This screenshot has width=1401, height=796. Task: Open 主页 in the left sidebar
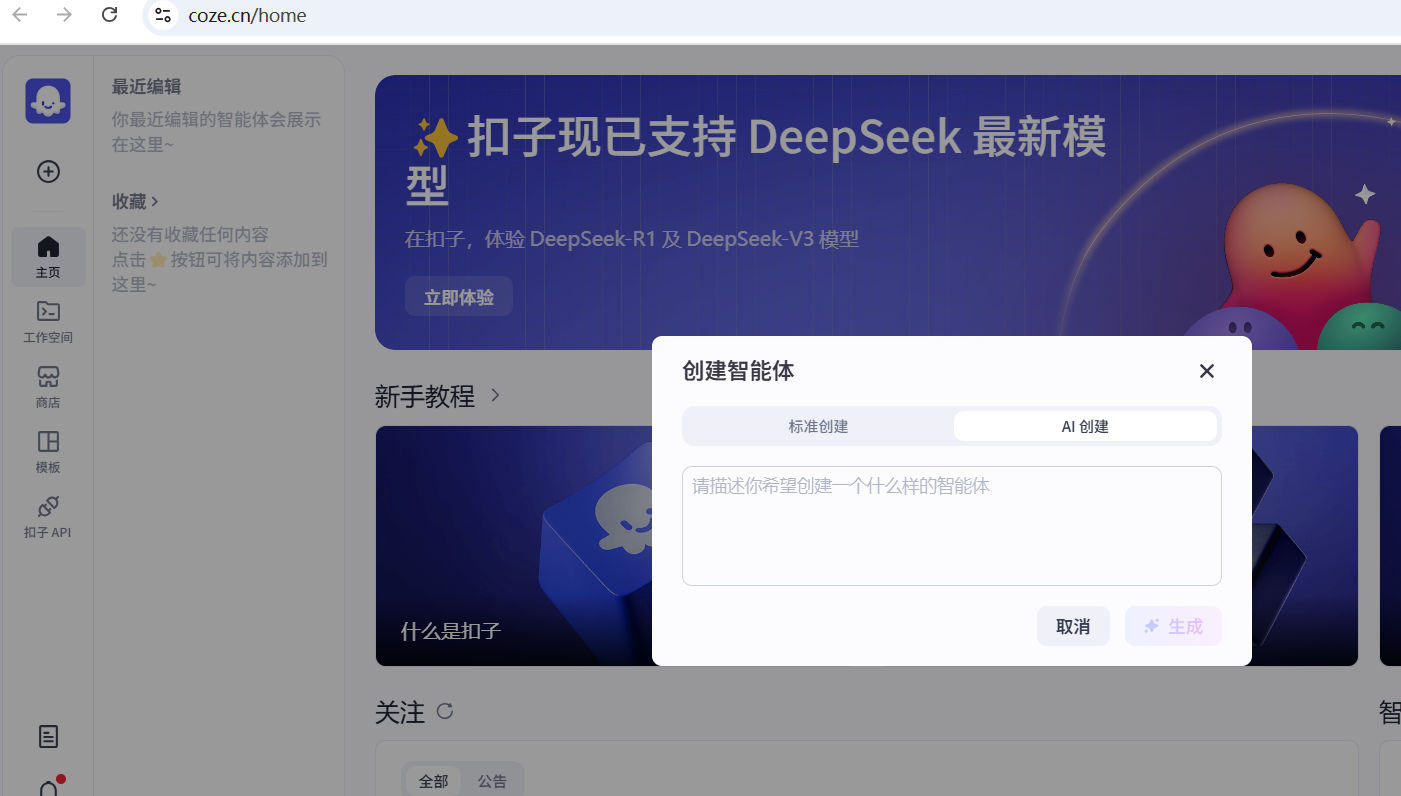coord(48,257)
